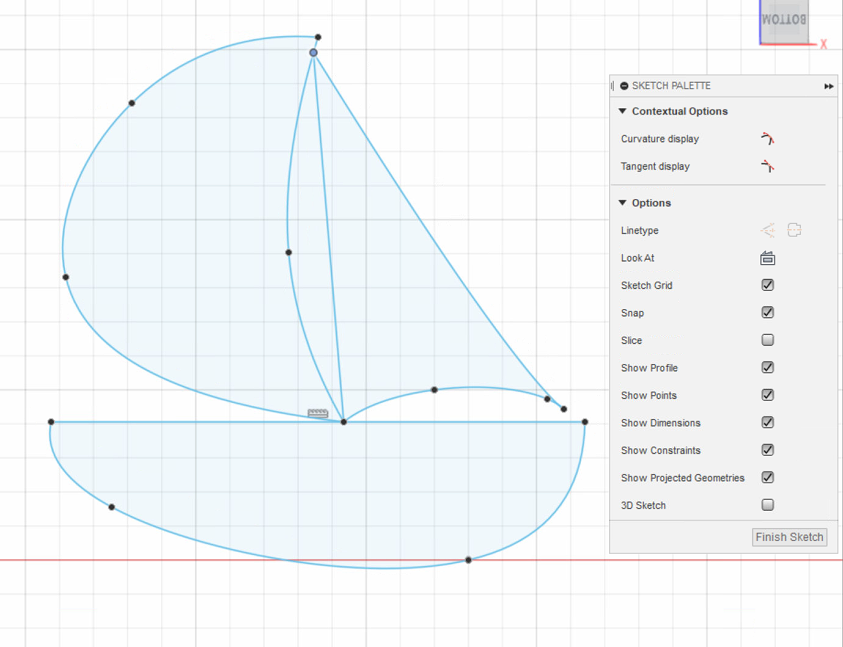Click the hull's left end point
Image resolution: width=843 pixels, height=647 pixels.
[x=51, y=422]
